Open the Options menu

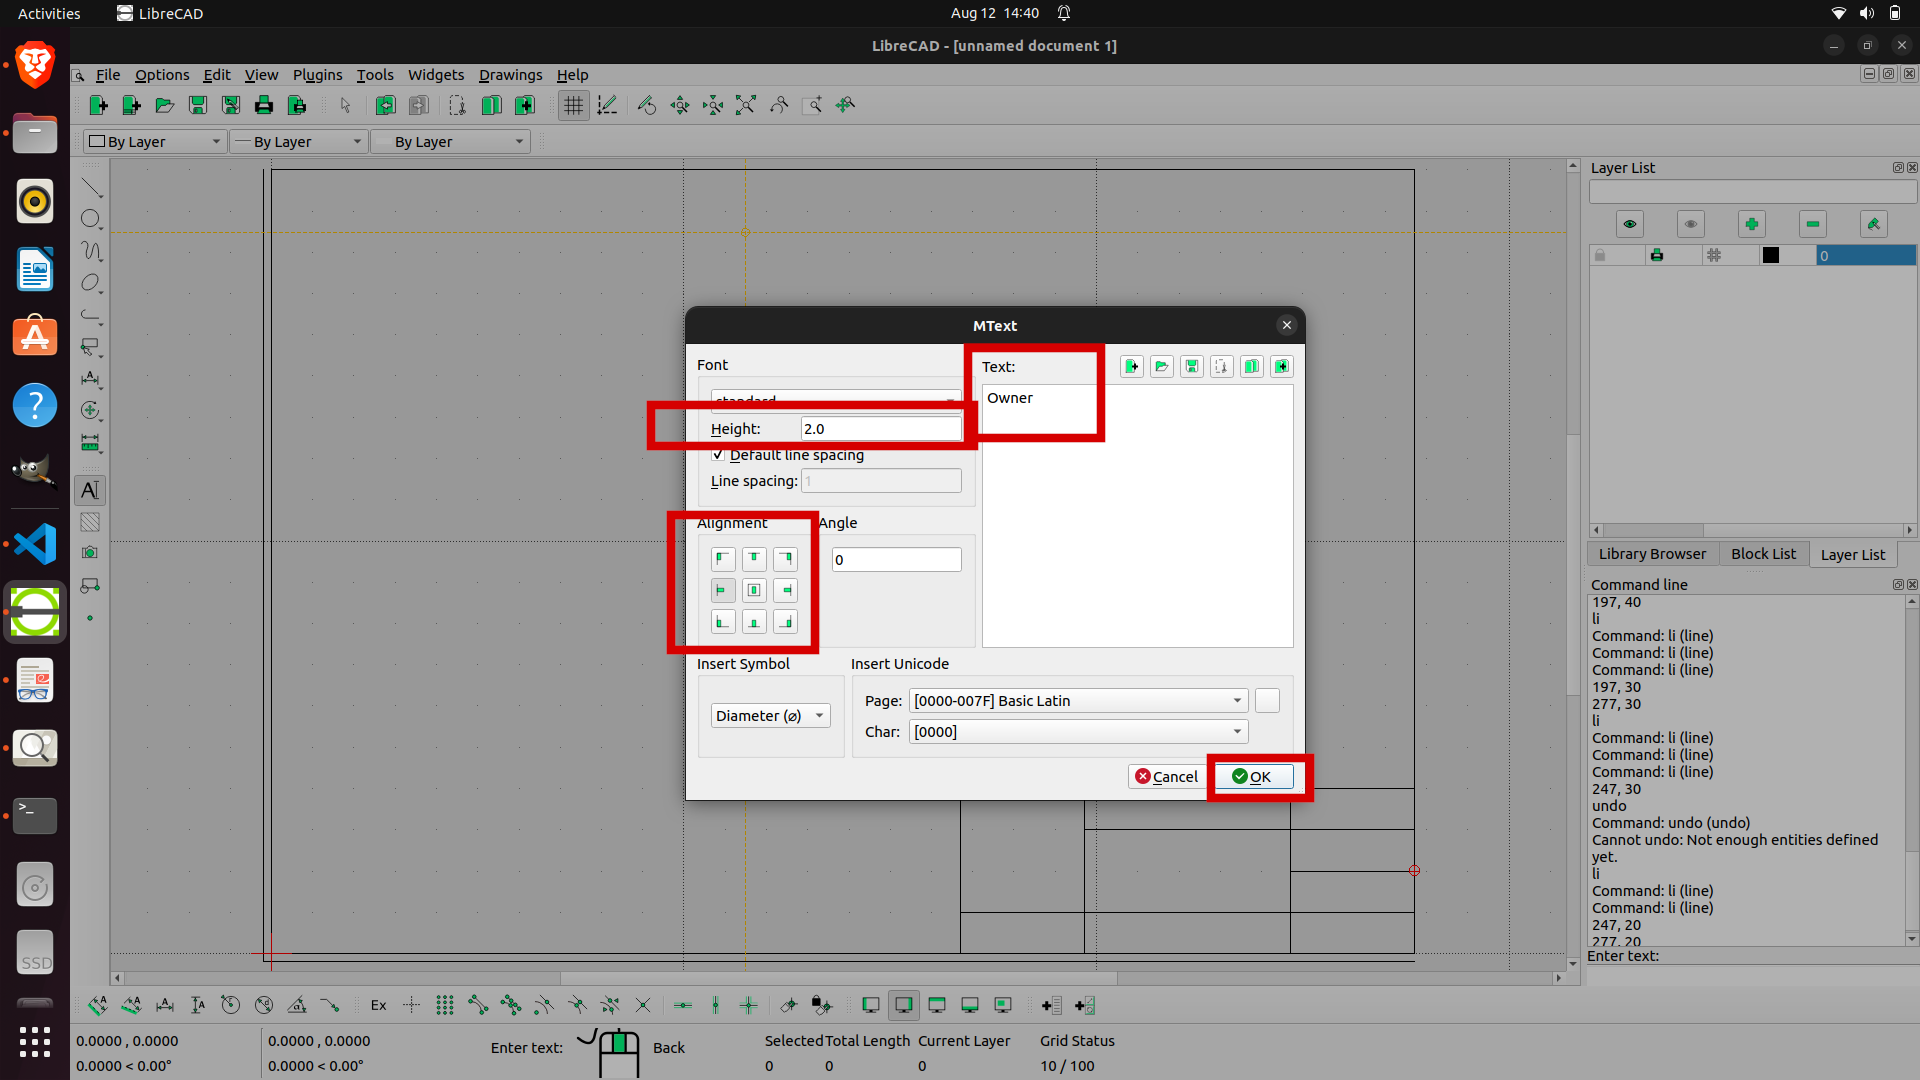click(x=162, y=75)
